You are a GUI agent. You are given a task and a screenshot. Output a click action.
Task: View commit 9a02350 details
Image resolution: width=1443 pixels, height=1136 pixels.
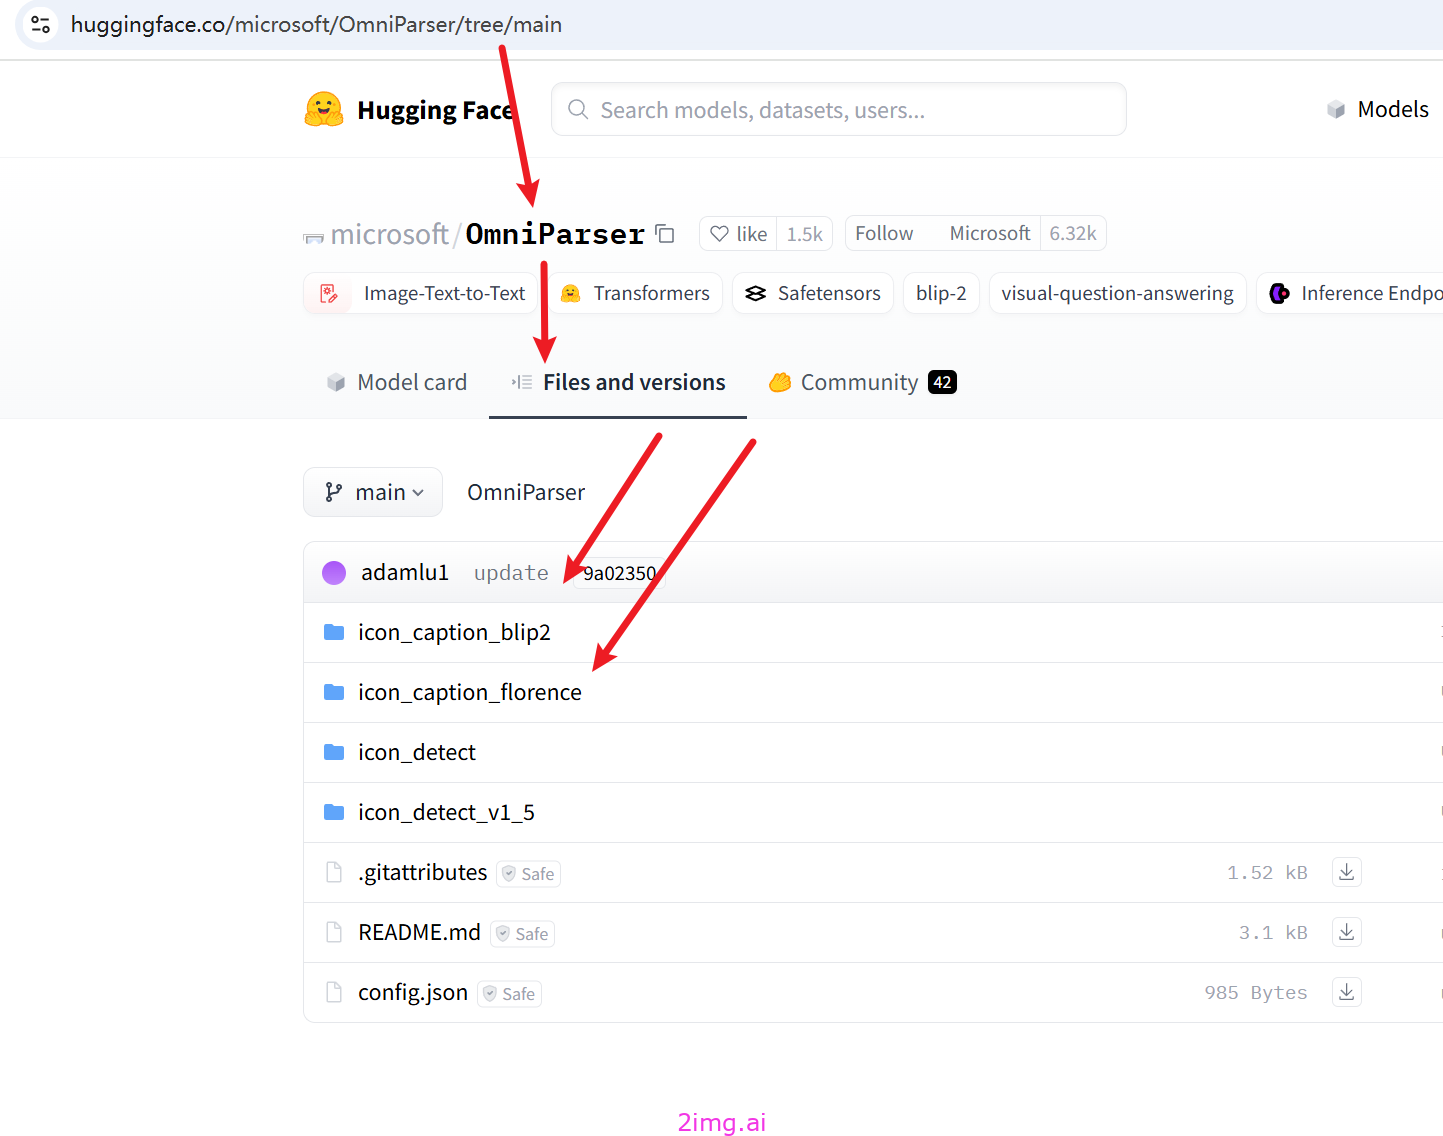pyautogui.click(x=618, y=572)
